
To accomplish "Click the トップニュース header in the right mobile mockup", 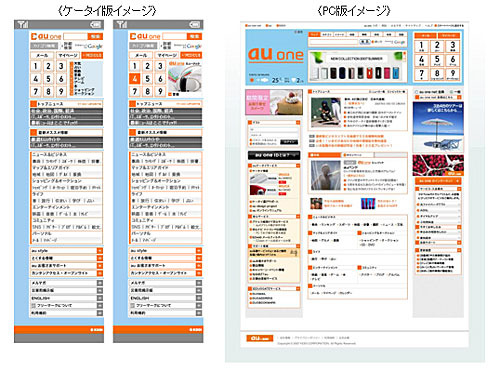I will [166, 104].
